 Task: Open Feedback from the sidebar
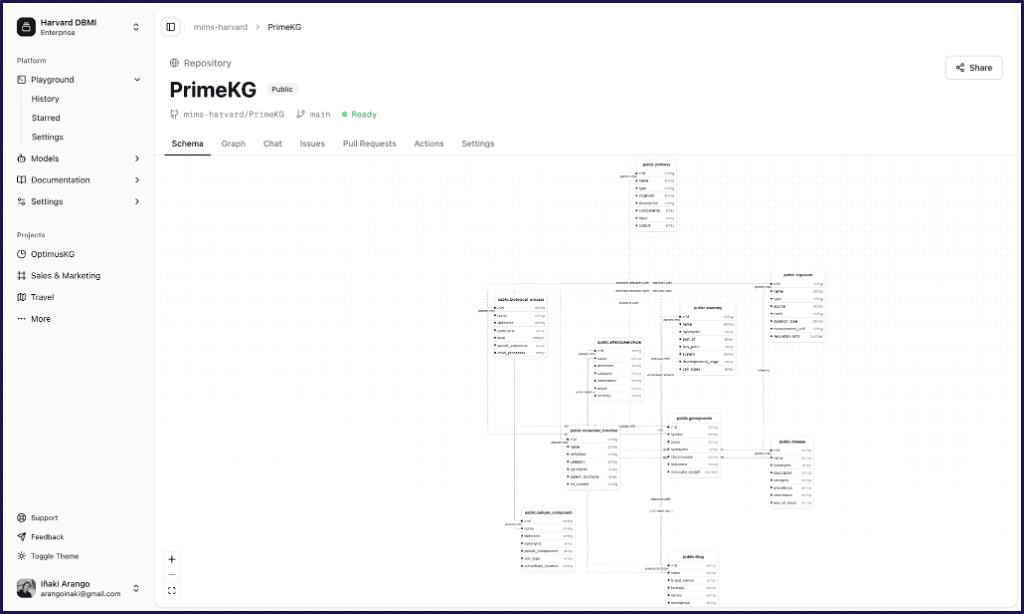tap(46, 537)
